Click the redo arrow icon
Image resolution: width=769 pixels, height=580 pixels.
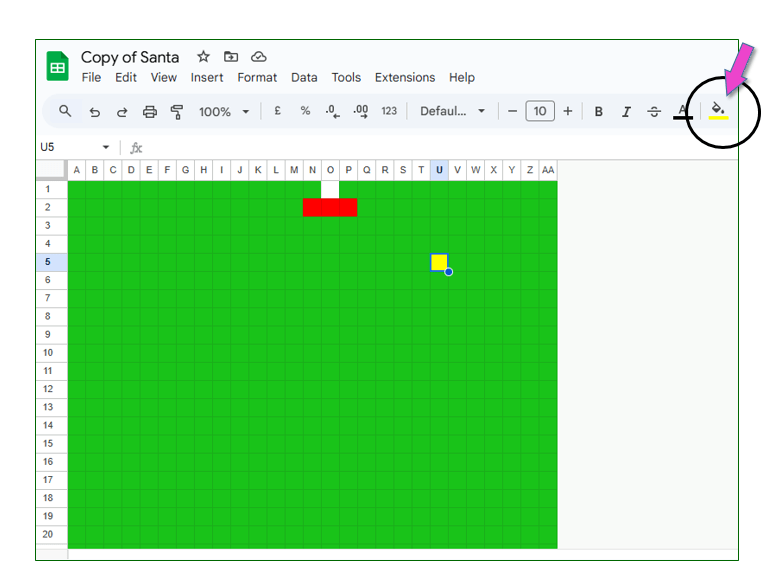pyautogui.click(x=122, y=112)
